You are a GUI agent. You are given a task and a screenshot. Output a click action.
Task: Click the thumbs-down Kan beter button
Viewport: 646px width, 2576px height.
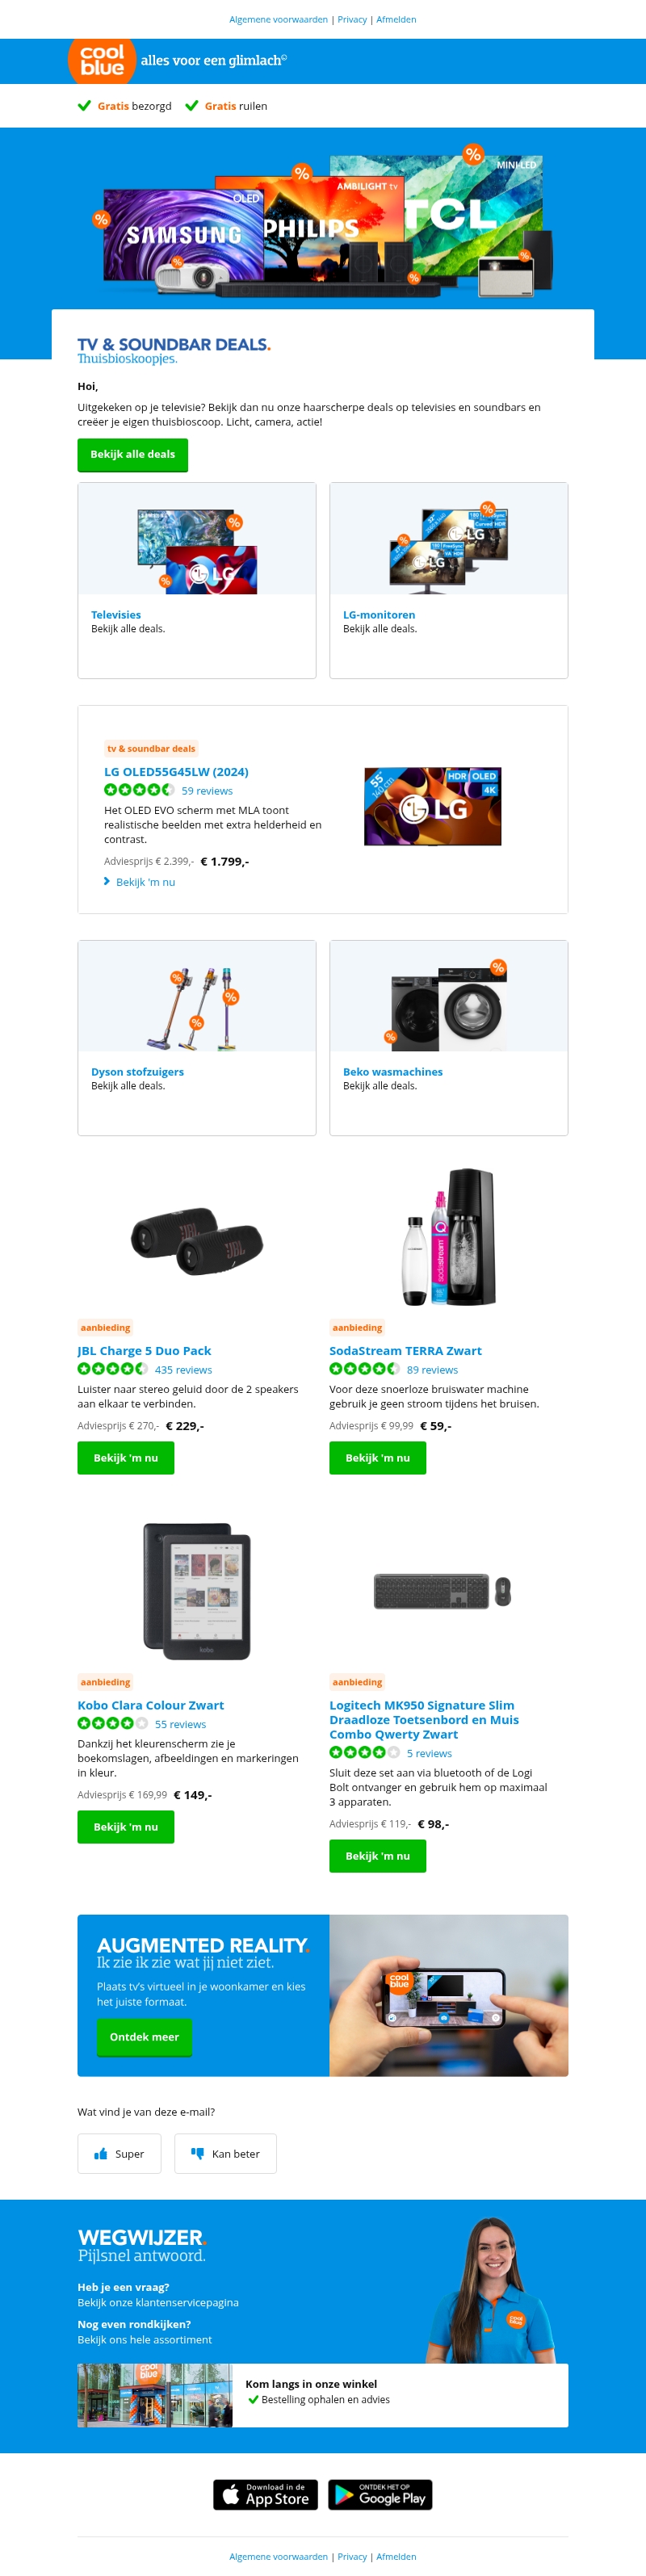(x=225, y=2153)
